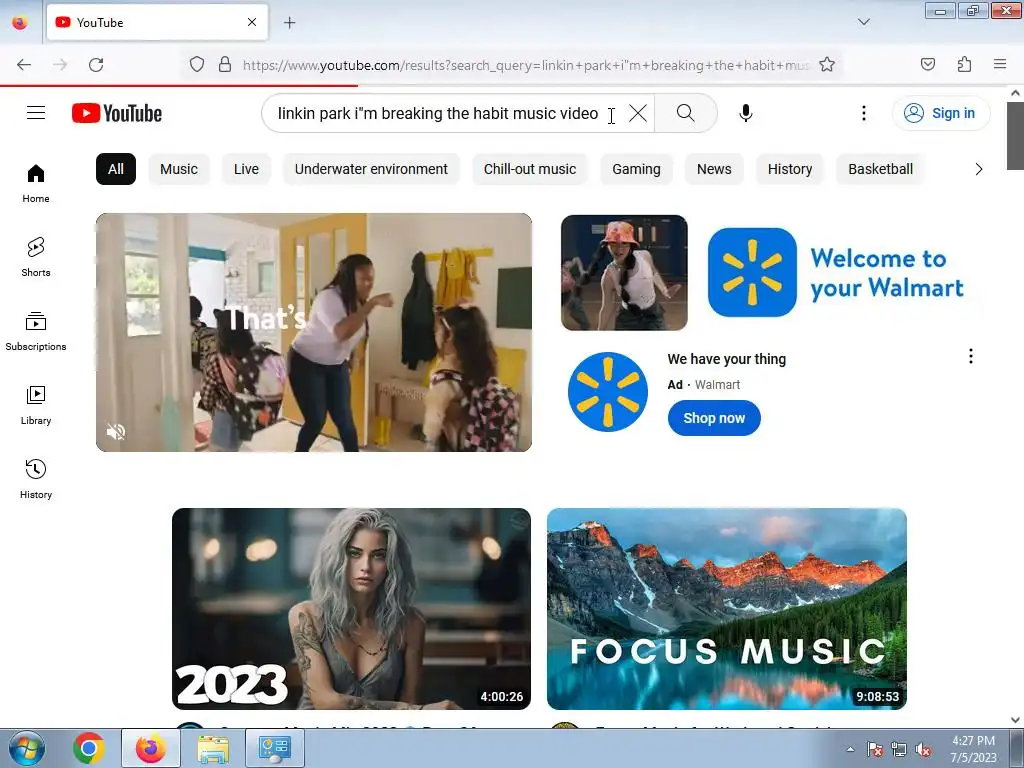This screenshot has width=1024, height=768.
Task: Open Subscriptions in sidebar
Action: (36, 332)
